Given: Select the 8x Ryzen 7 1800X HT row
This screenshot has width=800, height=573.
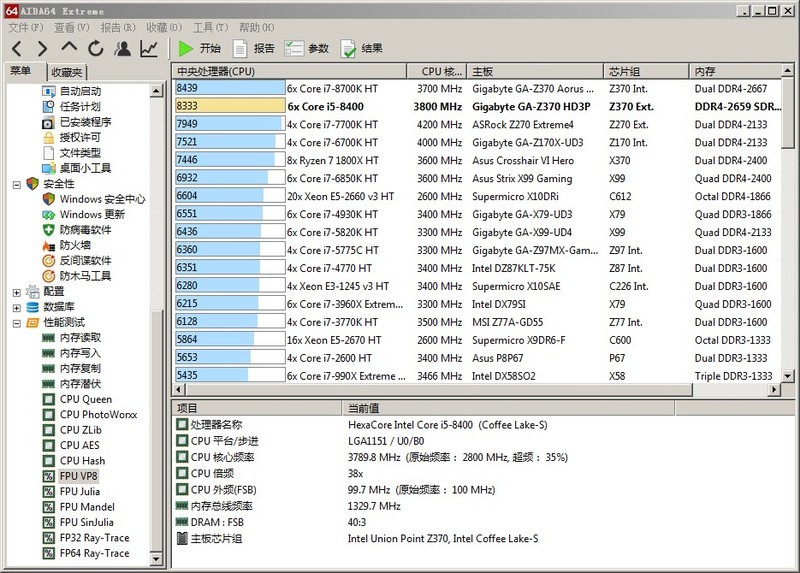Looking at the screenshot, I should (478, 160).
